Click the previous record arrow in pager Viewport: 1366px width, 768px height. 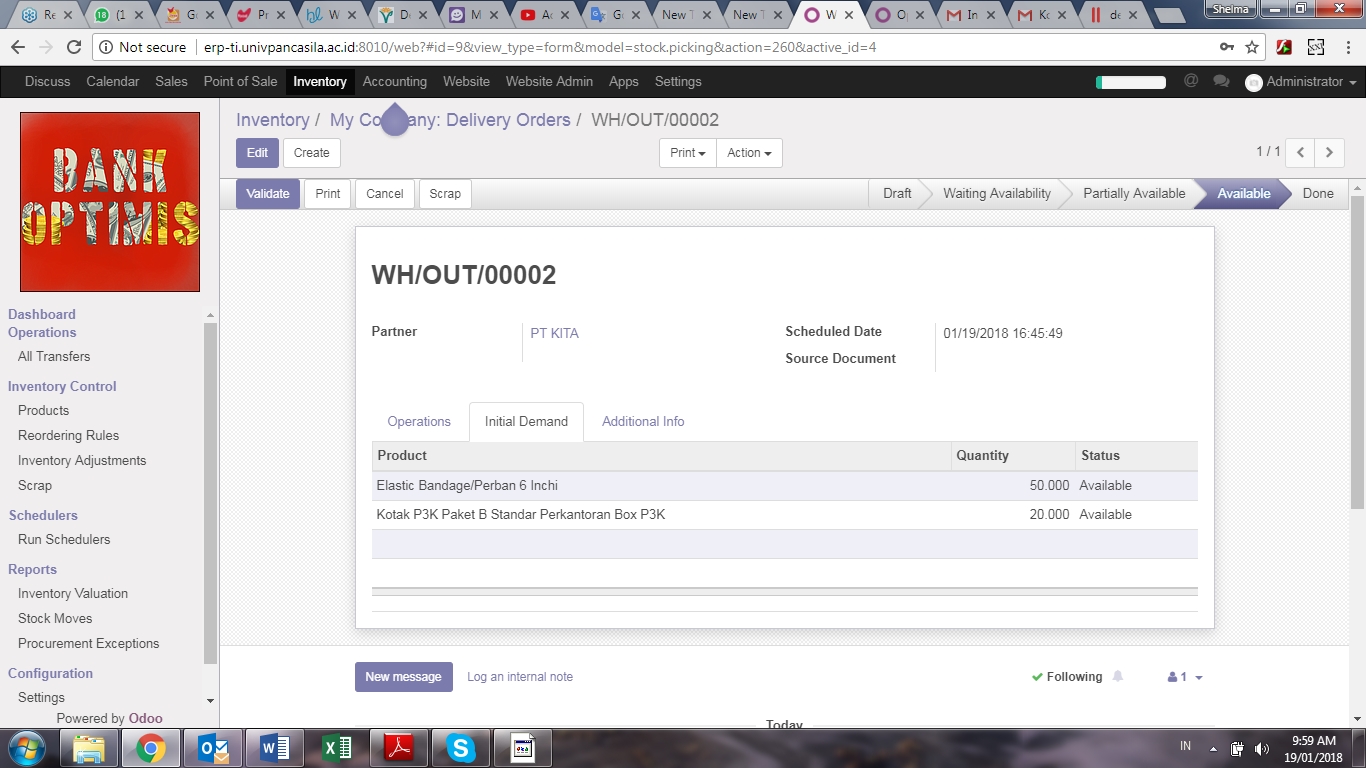[1300, 153]
